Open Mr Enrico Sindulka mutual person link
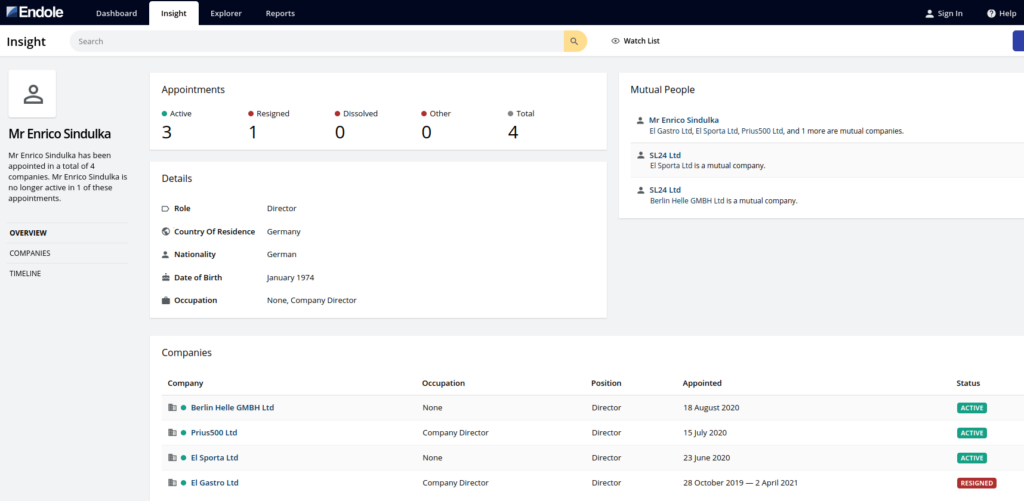The width and height of the screenshot is (1024, 501). pyautogui.click(x=684, y=120)
